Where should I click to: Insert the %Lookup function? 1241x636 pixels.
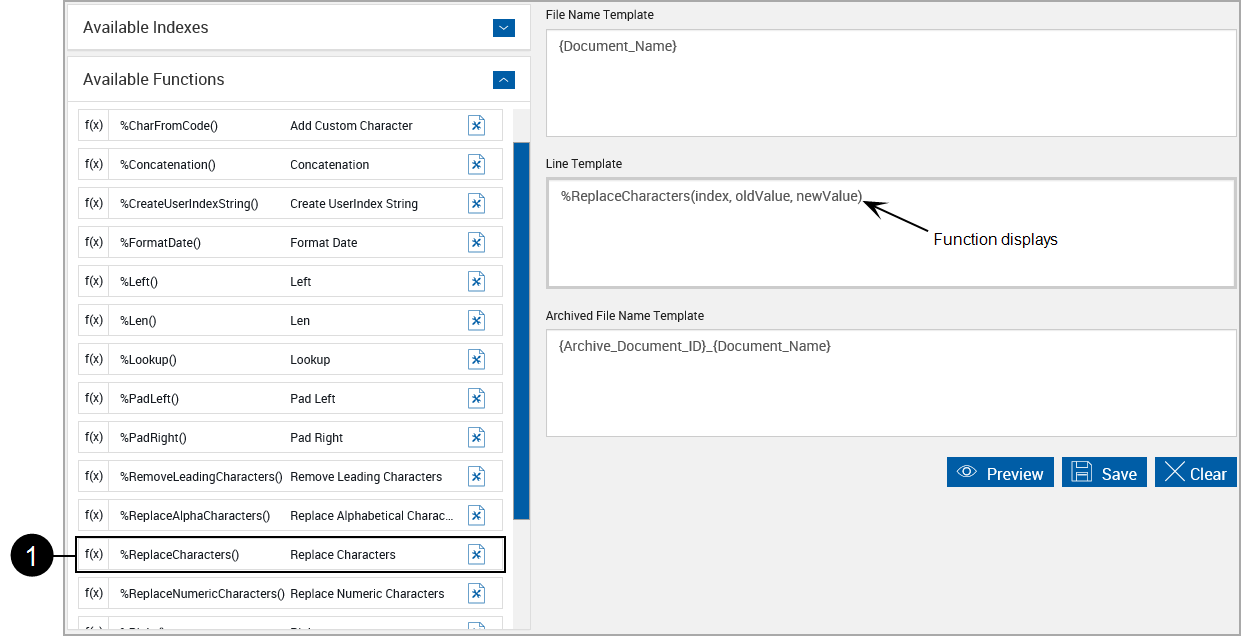click(477, 359)
